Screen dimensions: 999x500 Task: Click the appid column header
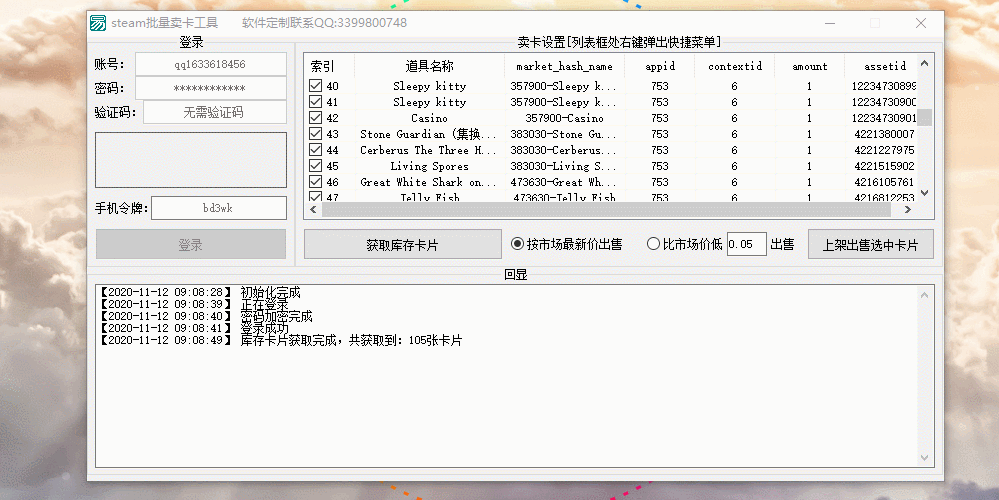click(660, 66)
